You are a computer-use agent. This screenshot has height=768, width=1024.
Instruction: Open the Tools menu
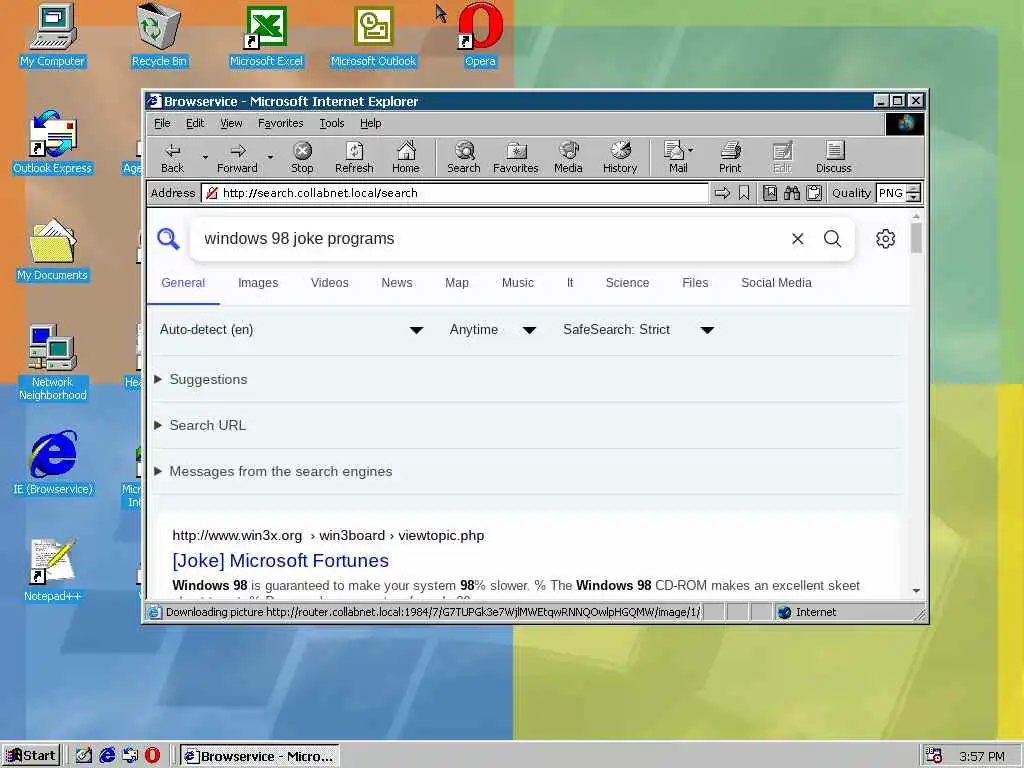[x=331, y=123]
